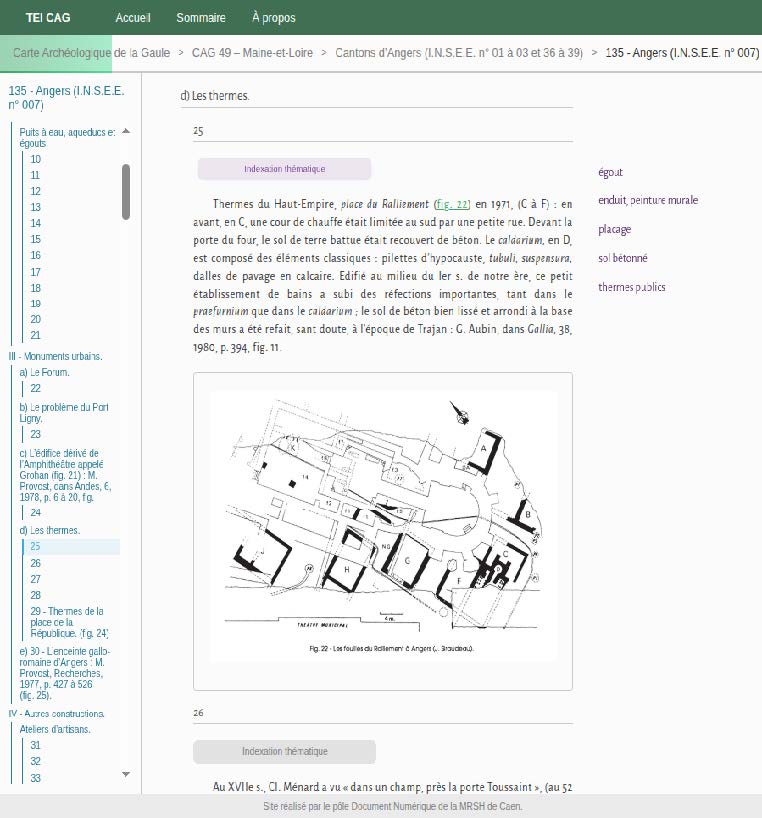Open Cantons d'Angers breadcrumb link
The image size is (762, 818).
[x=458, y=51]
